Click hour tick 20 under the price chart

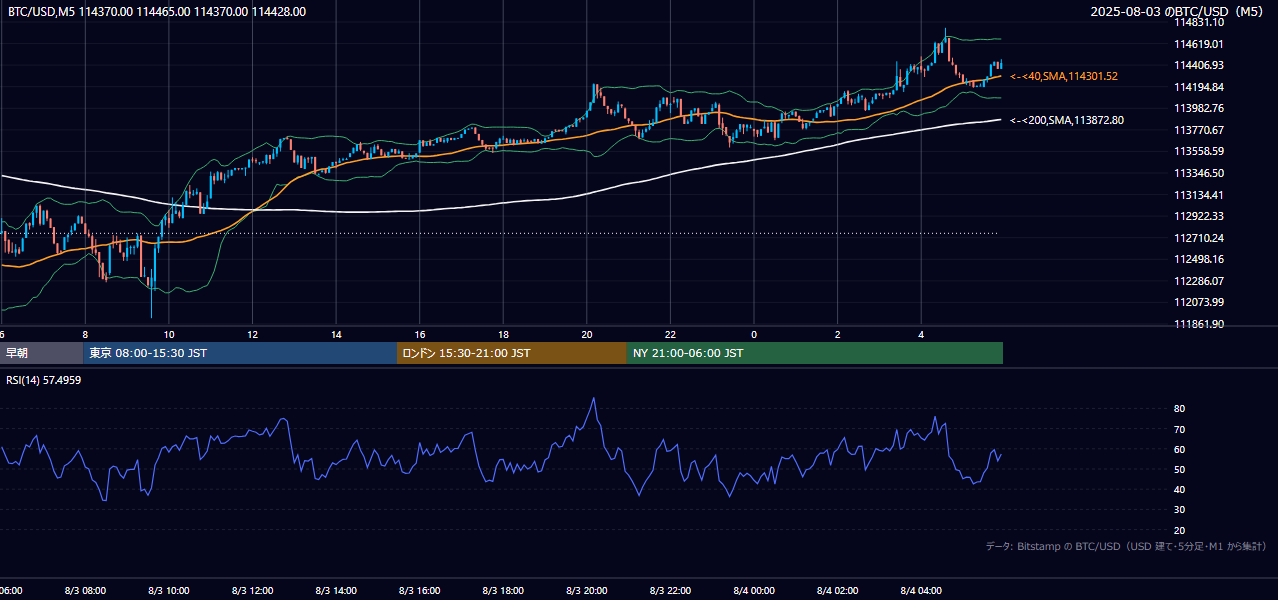pyautogui.click(x=587, y=335)
